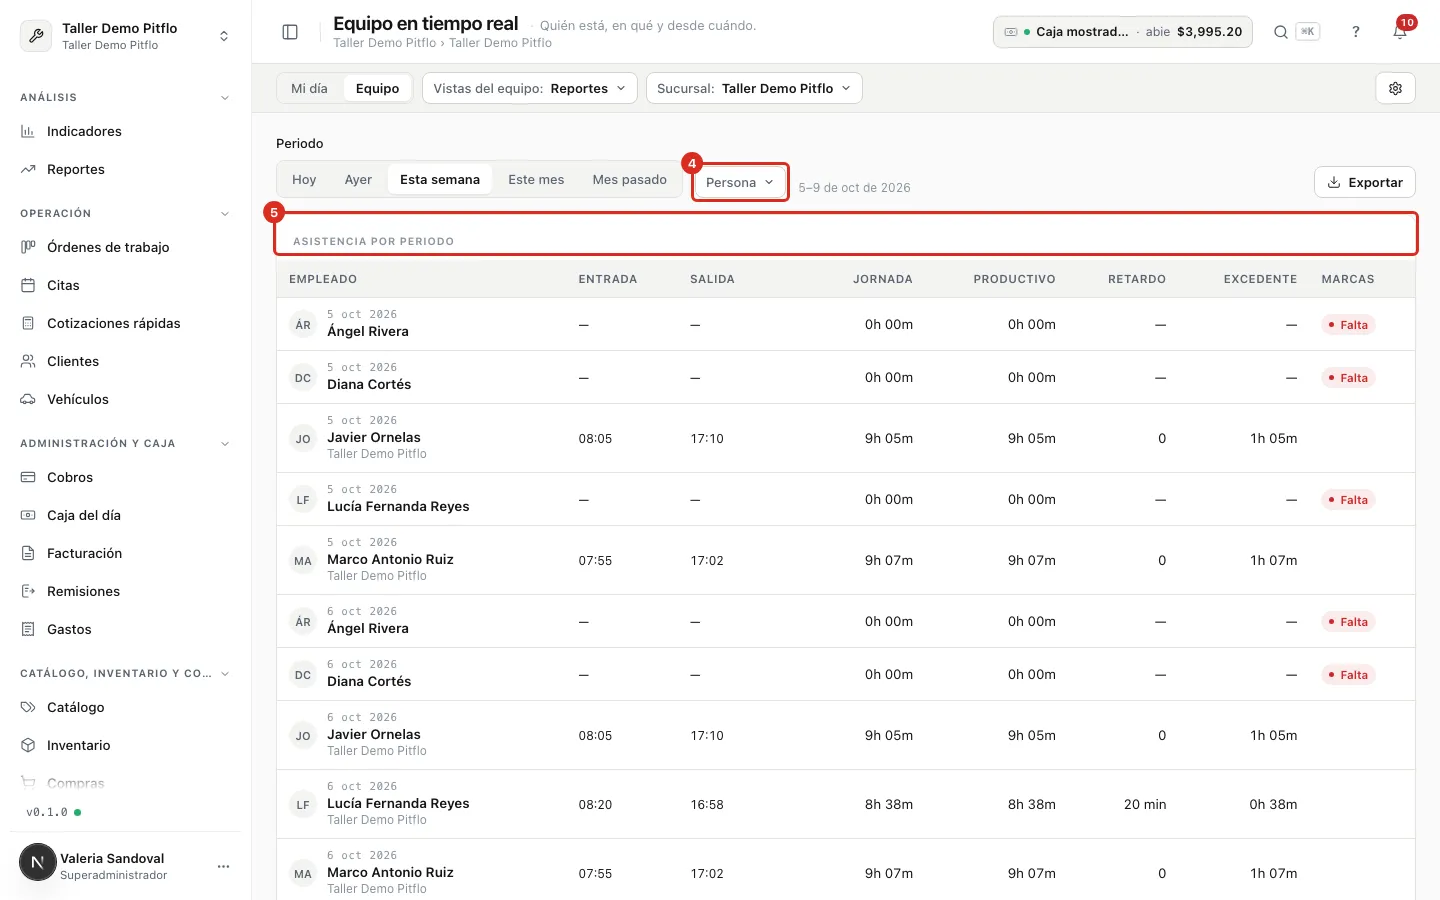The image size is (1440, 900).
Task: Open Vistas del equipo dropdown
Action: pyautogui.click(x=530, y=88)
